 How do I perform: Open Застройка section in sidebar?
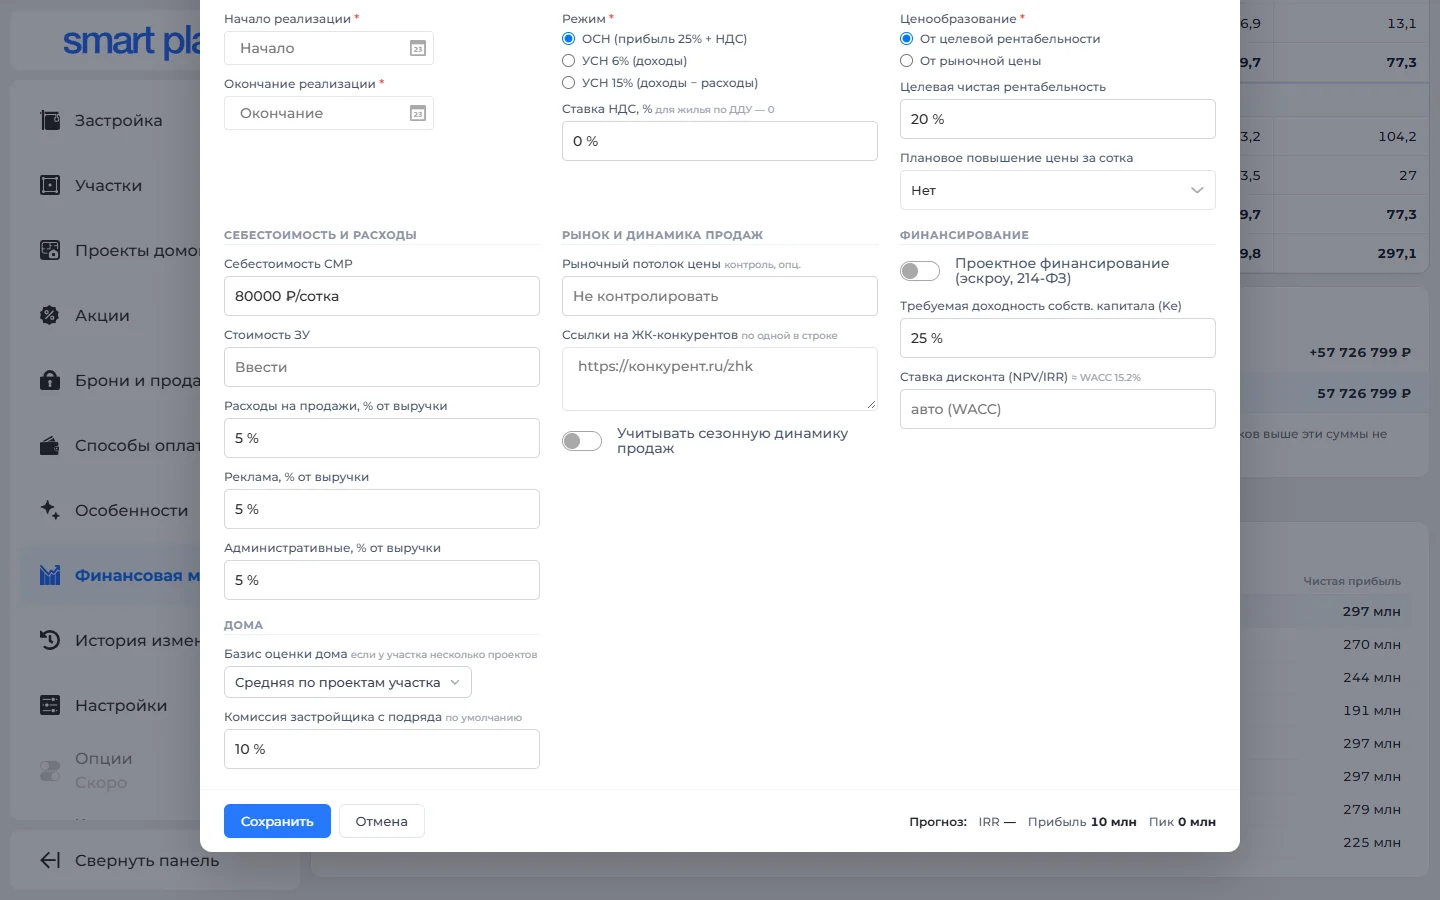(x=118, y=120)
